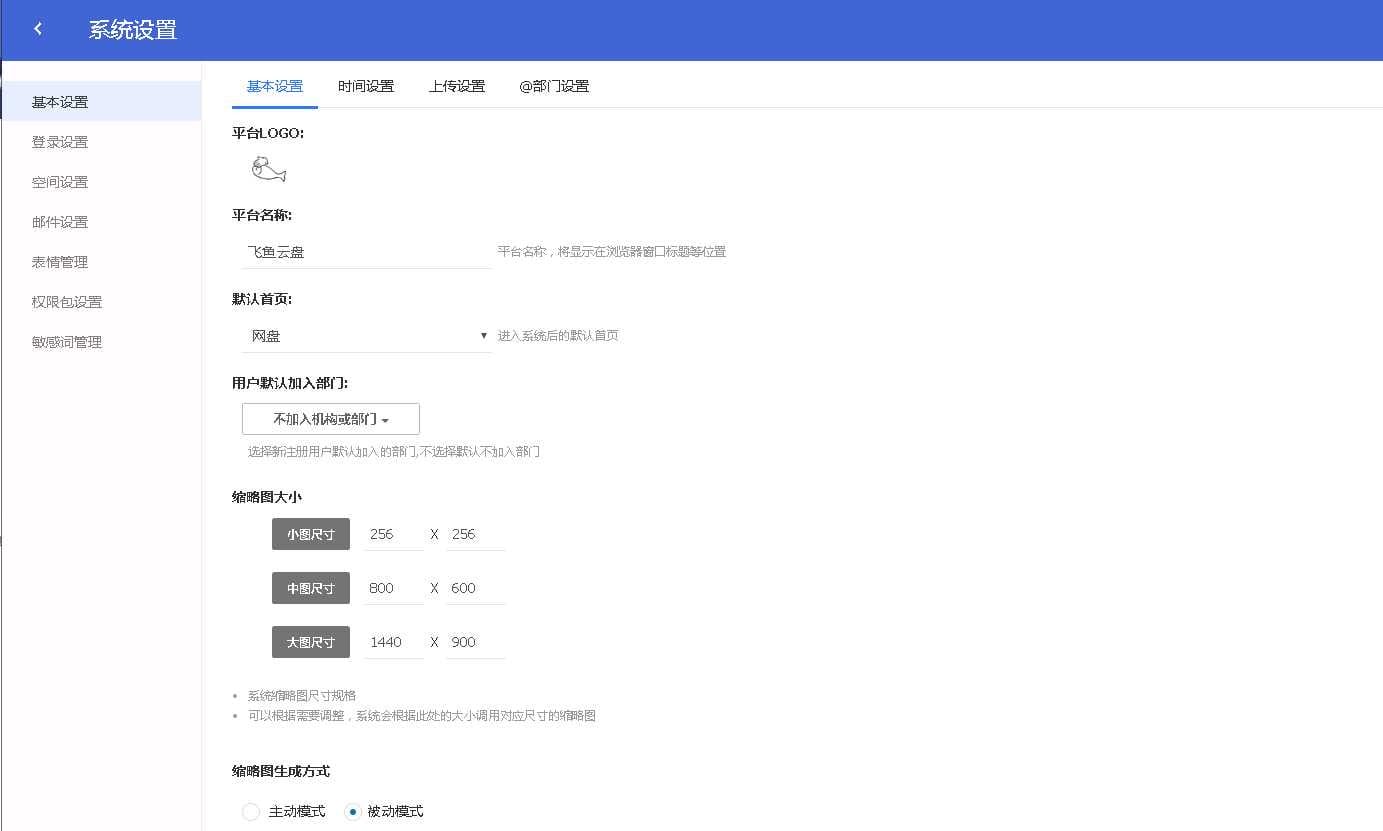Click the 小图尺寸 button

coord(310,533)
